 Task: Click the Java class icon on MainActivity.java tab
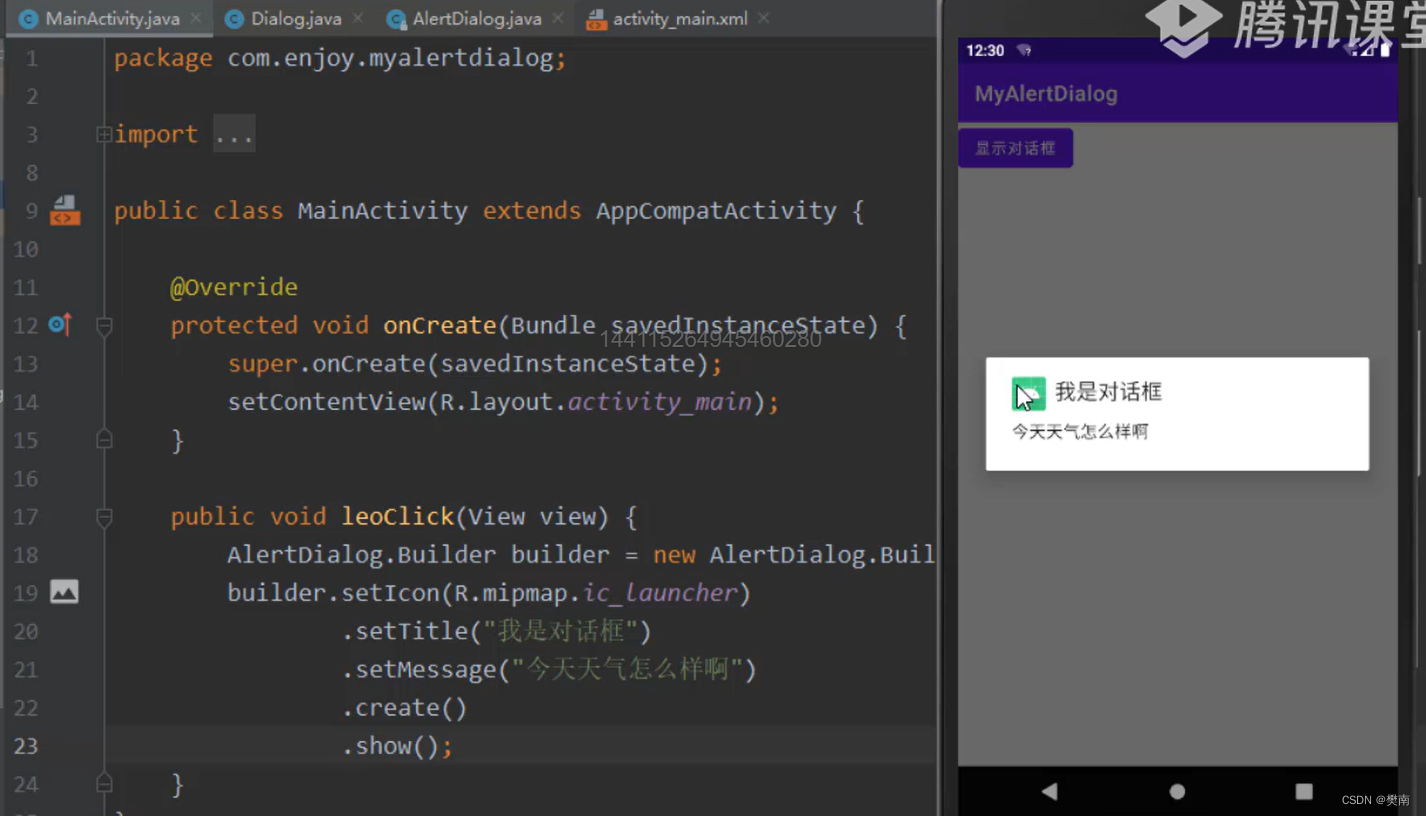[29, 19]
